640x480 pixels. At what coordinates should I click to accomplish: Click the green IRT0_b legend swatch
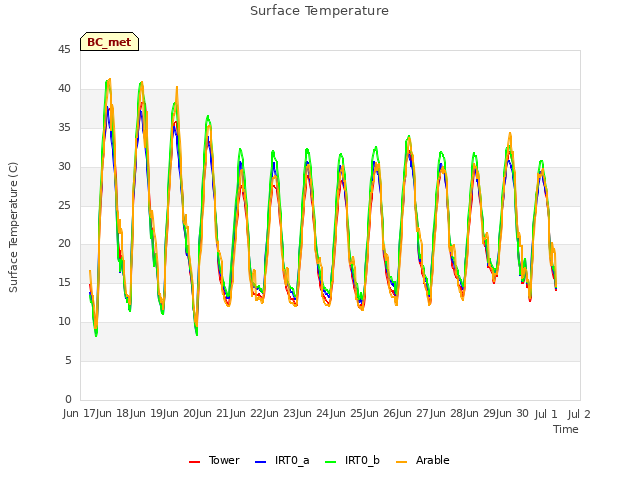[x=331, y=462]
